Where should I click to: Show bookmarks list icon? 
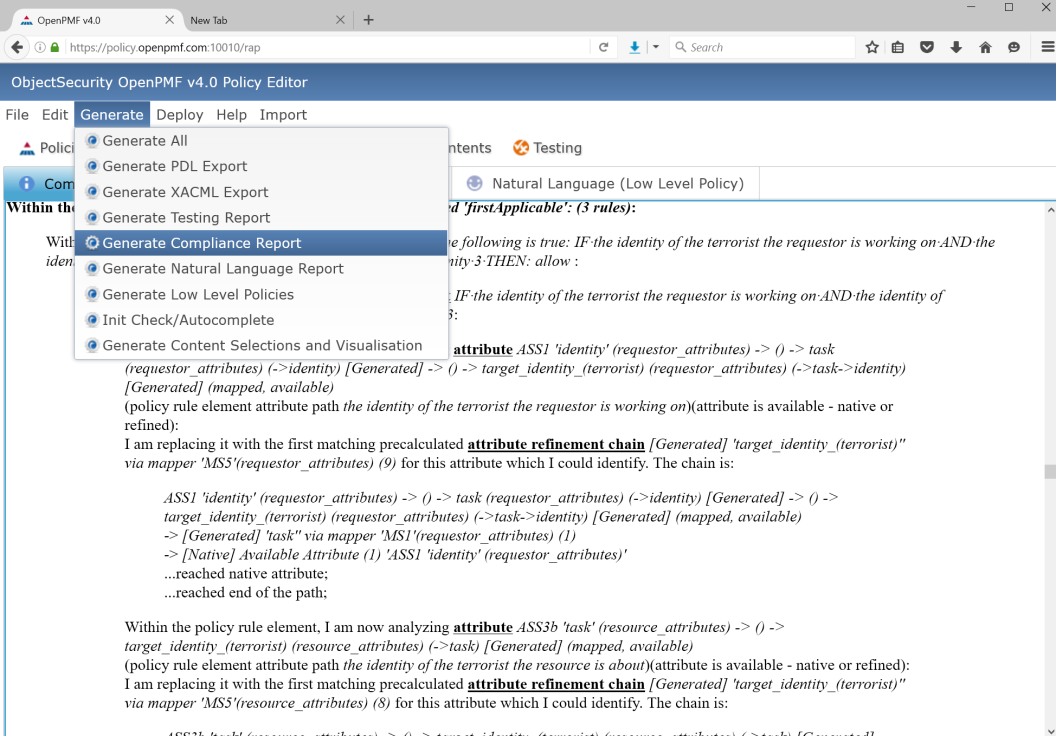coord(898,47)
